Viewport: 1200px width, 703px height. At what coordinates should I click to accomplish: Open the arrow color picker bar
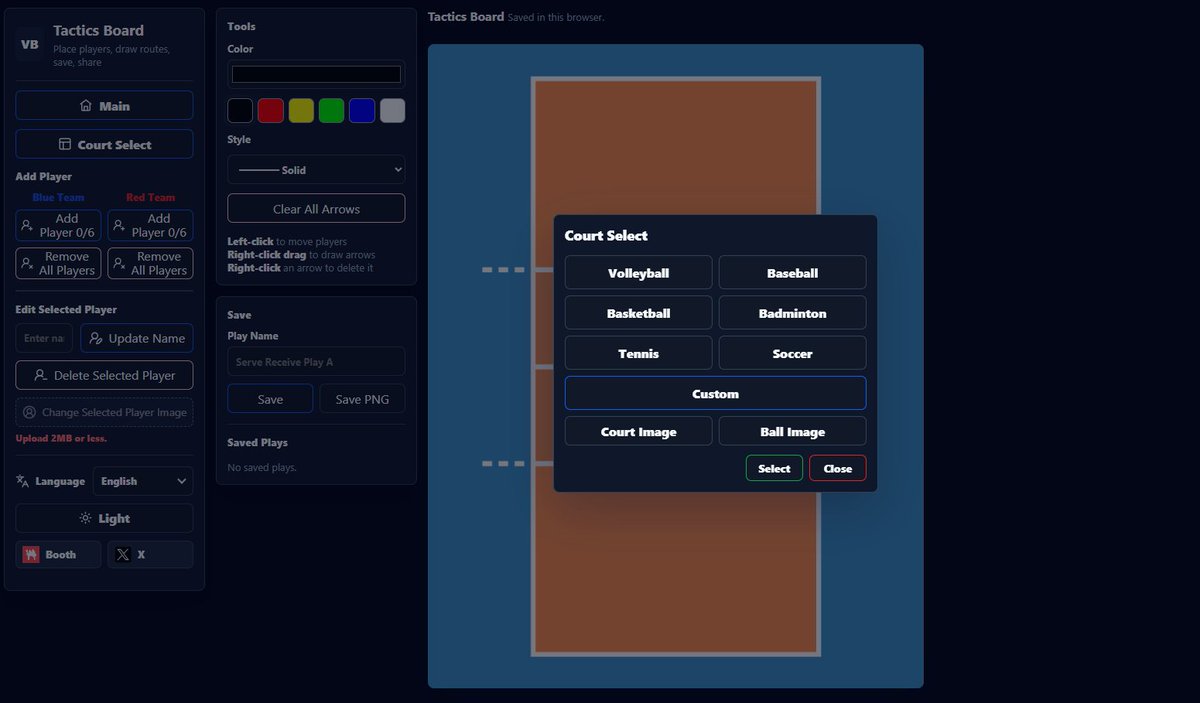pos(316,74)
